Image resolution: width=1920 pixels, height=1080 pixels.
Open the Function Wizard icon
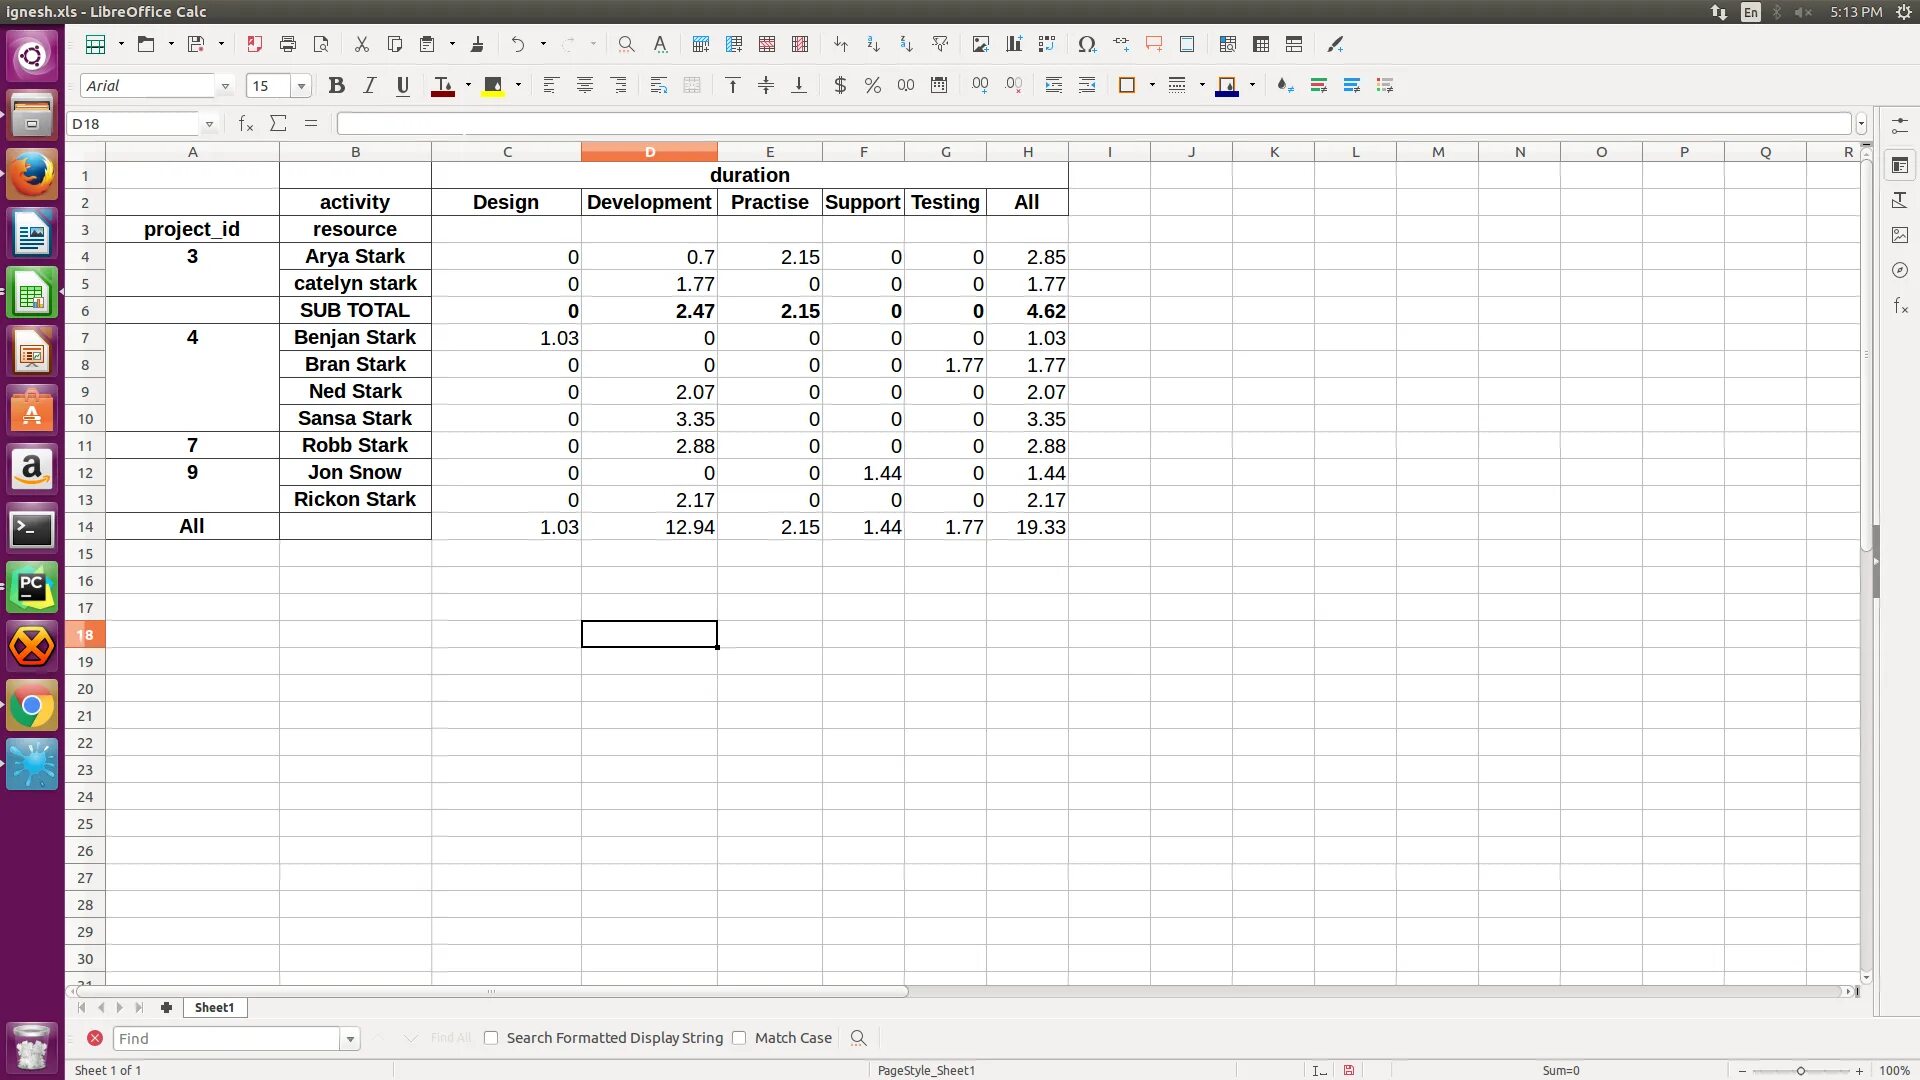246,123
